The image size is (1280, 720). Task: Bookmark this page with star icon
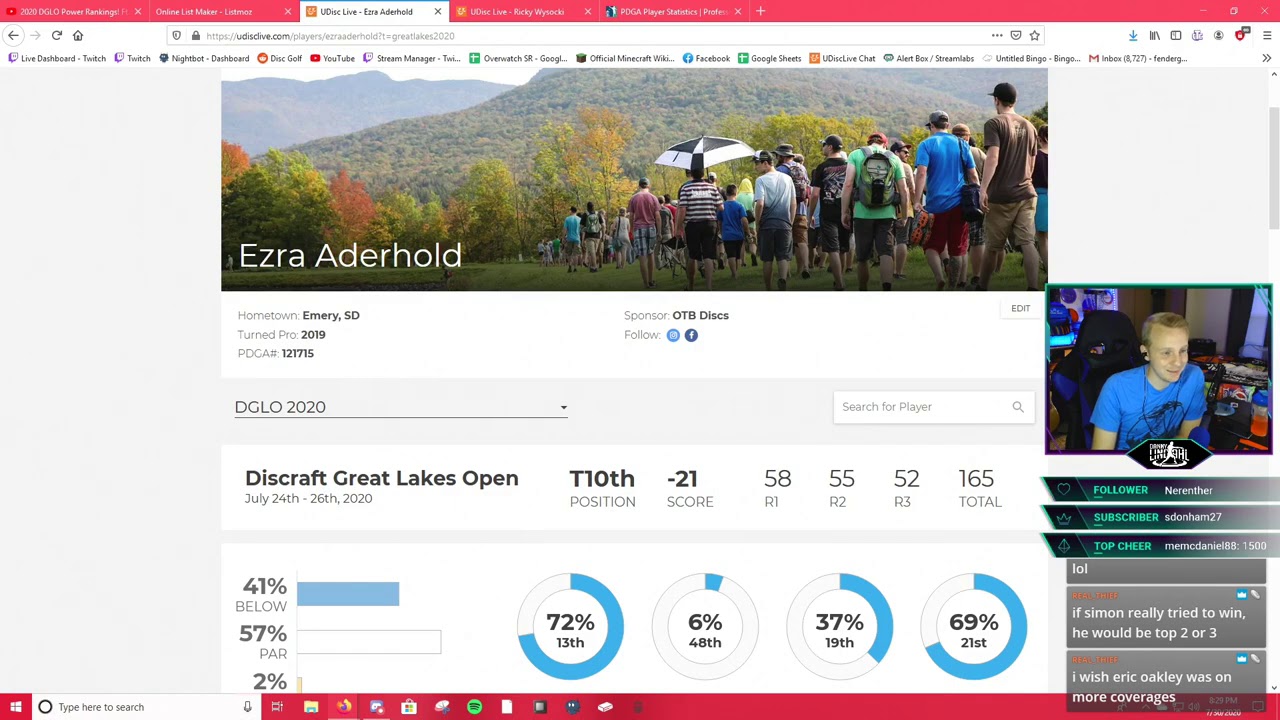tap(1035, 36)
